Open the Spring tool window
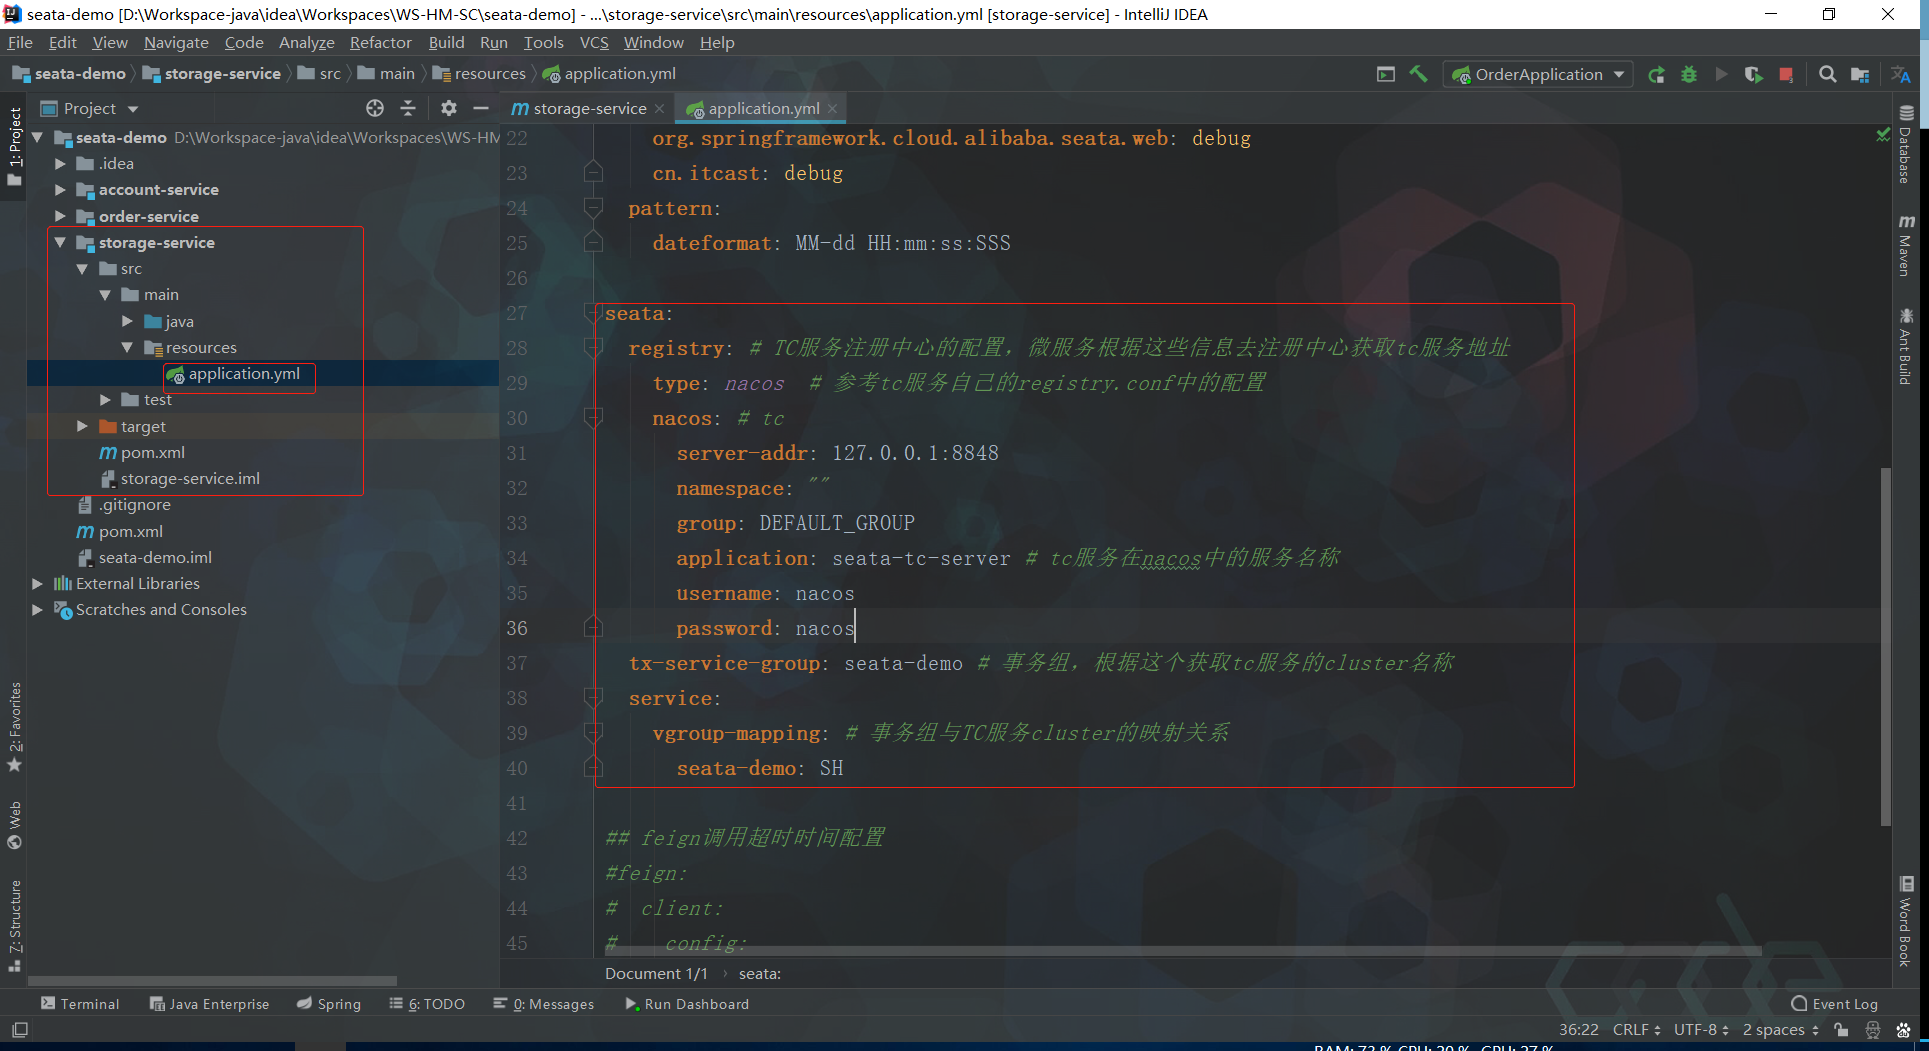Viewport: 1929px width, 1051px height. pyautogui.click(x=329, y=1004)
